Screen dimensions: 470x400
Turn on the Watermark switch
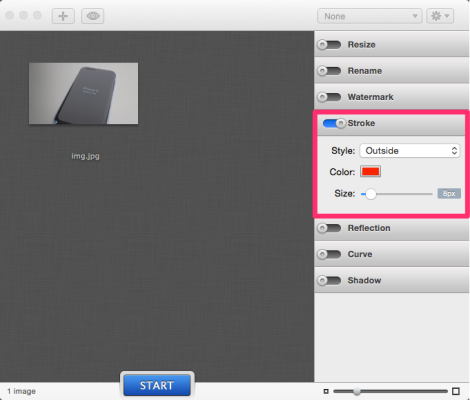point(329,97)
